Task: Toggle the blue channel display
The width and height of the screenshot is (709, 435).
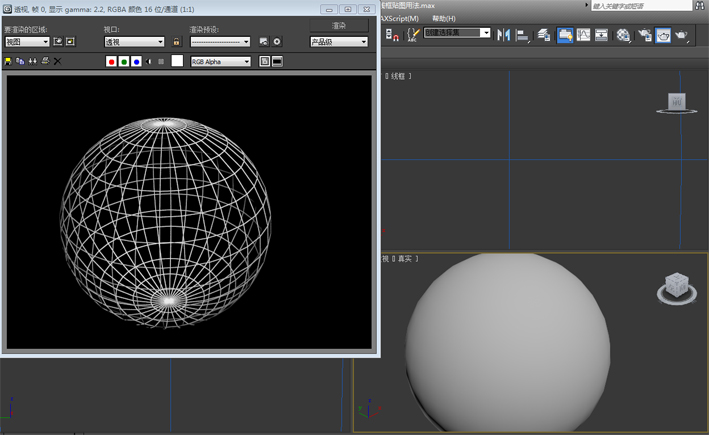Action: [x=136, y=62]
